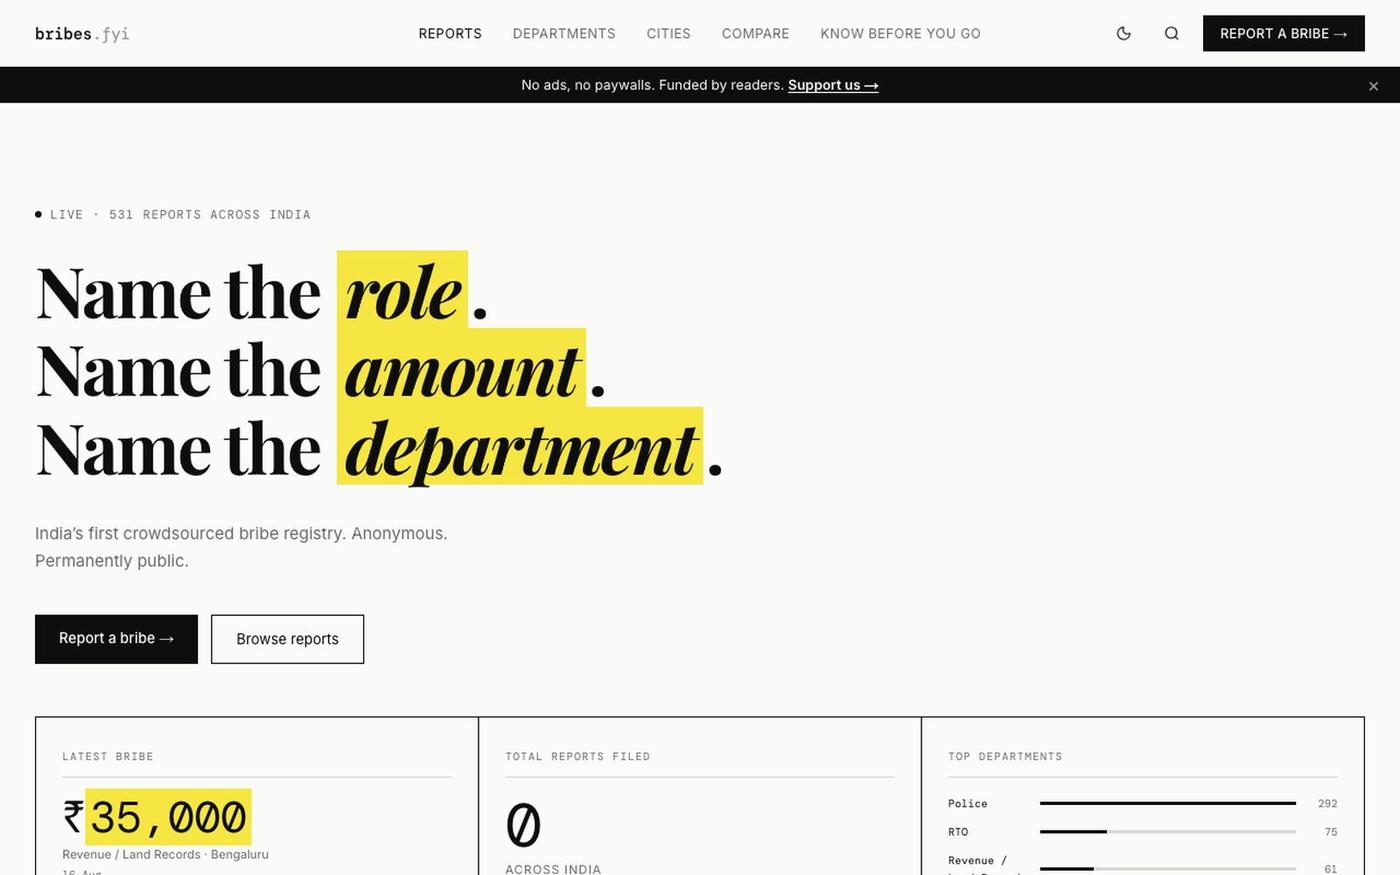The height and width of the screenshot is (875, 1400).
Task: Open the Compare nav item
Action: tap(755, 33)
